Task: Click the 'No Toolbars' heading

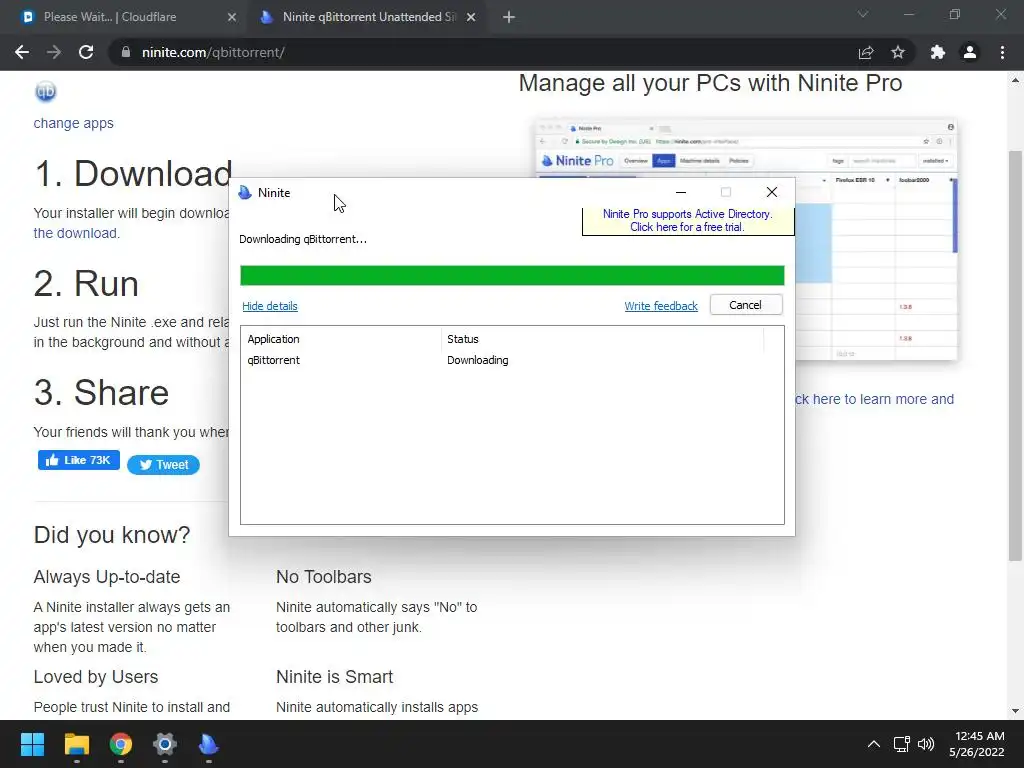Action: click(x=324, y=577)
